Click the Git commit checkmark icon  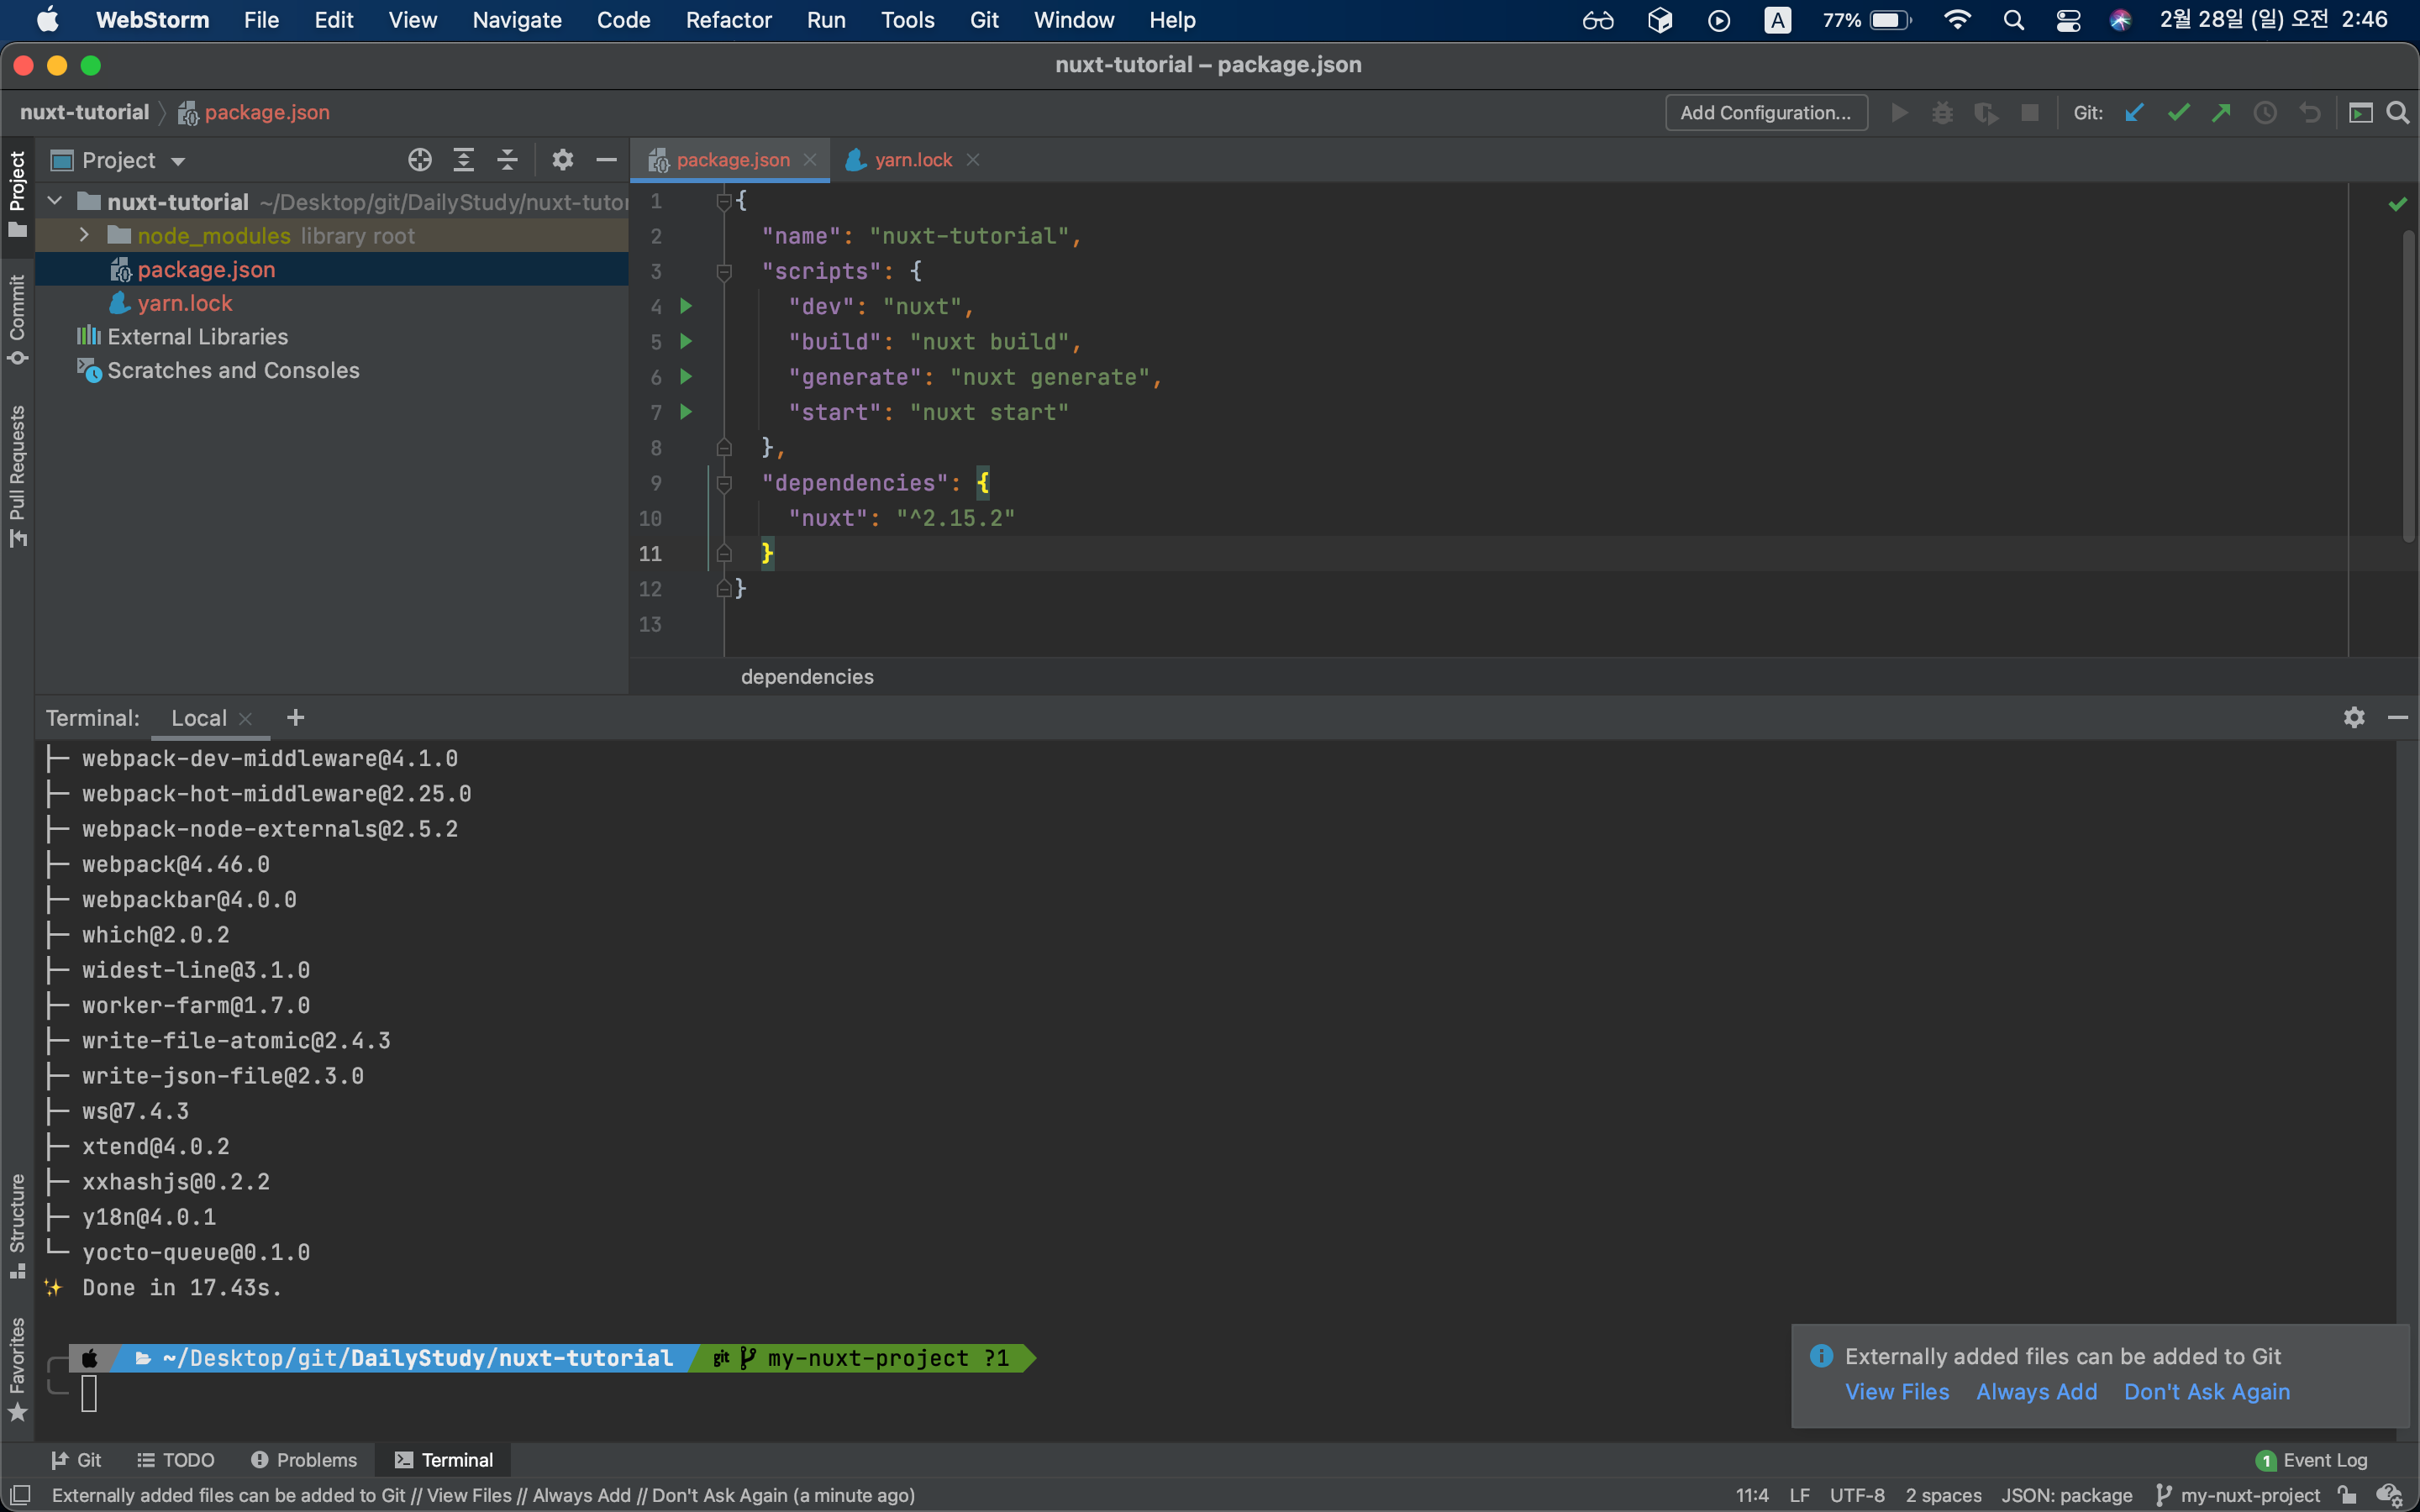[2178, 113]
